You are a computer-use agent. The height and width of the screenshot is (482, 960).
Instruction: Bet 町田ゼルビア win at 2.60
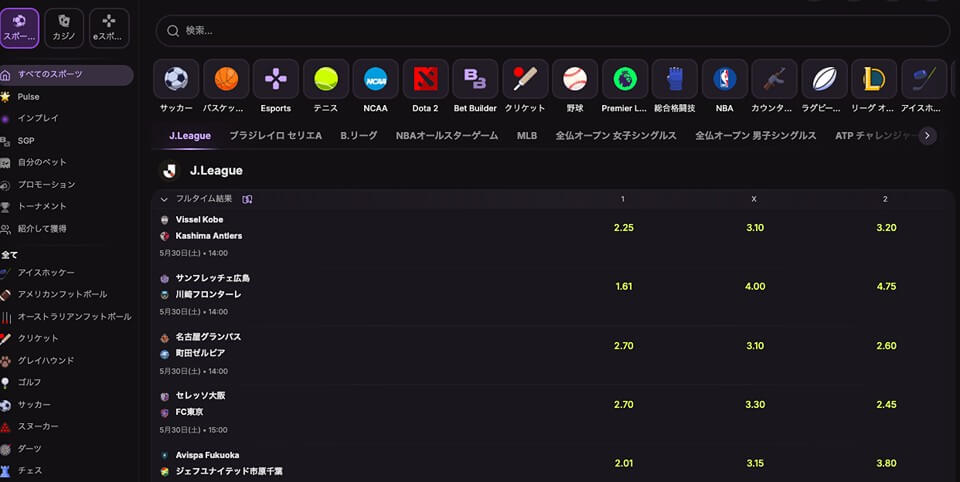(886, 346)
